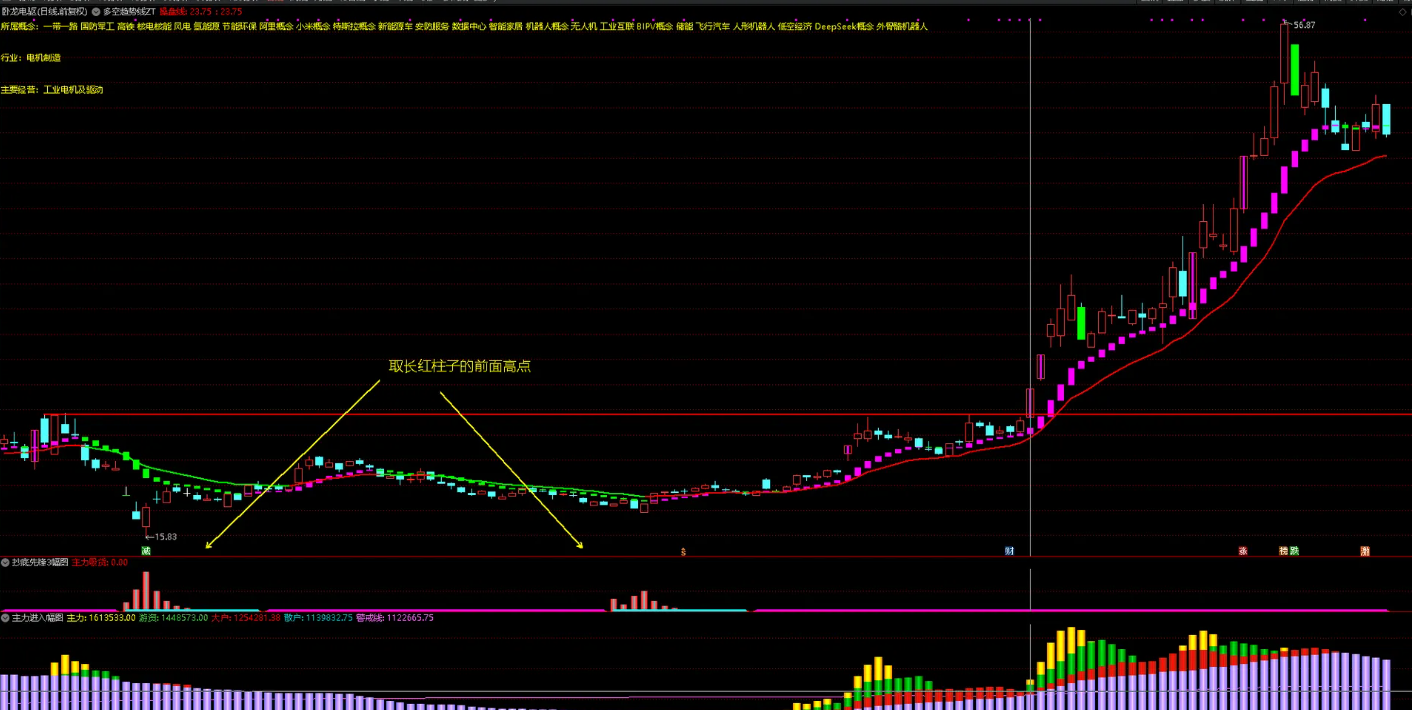
Task: Open the 多空趋势线ZT indicator menu circle icon
Action: coord(96,12)
